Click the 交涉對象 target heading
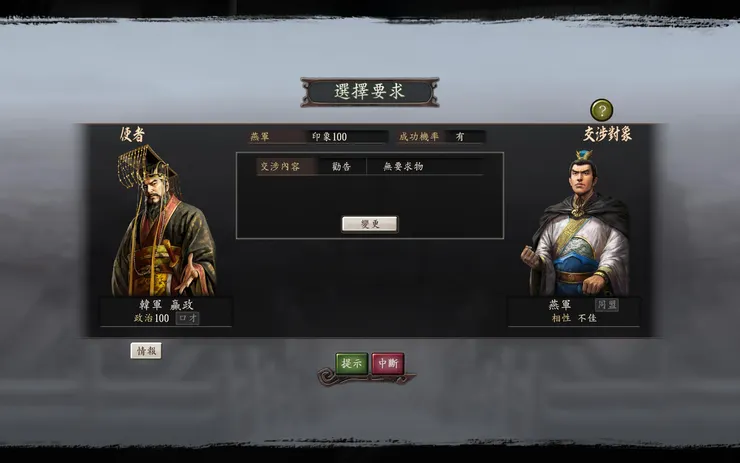The height and width of the screenshot is (463, 740). [x=608, y=134]
